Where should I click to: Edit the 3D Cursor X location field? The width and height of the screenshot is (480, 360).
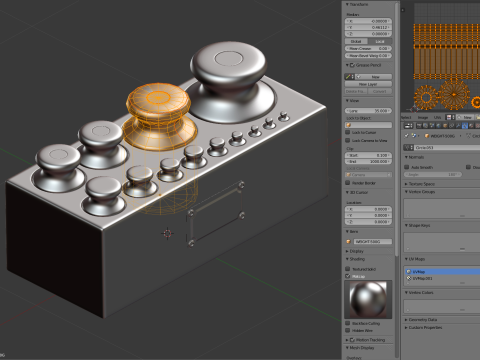tap(368, 209)
